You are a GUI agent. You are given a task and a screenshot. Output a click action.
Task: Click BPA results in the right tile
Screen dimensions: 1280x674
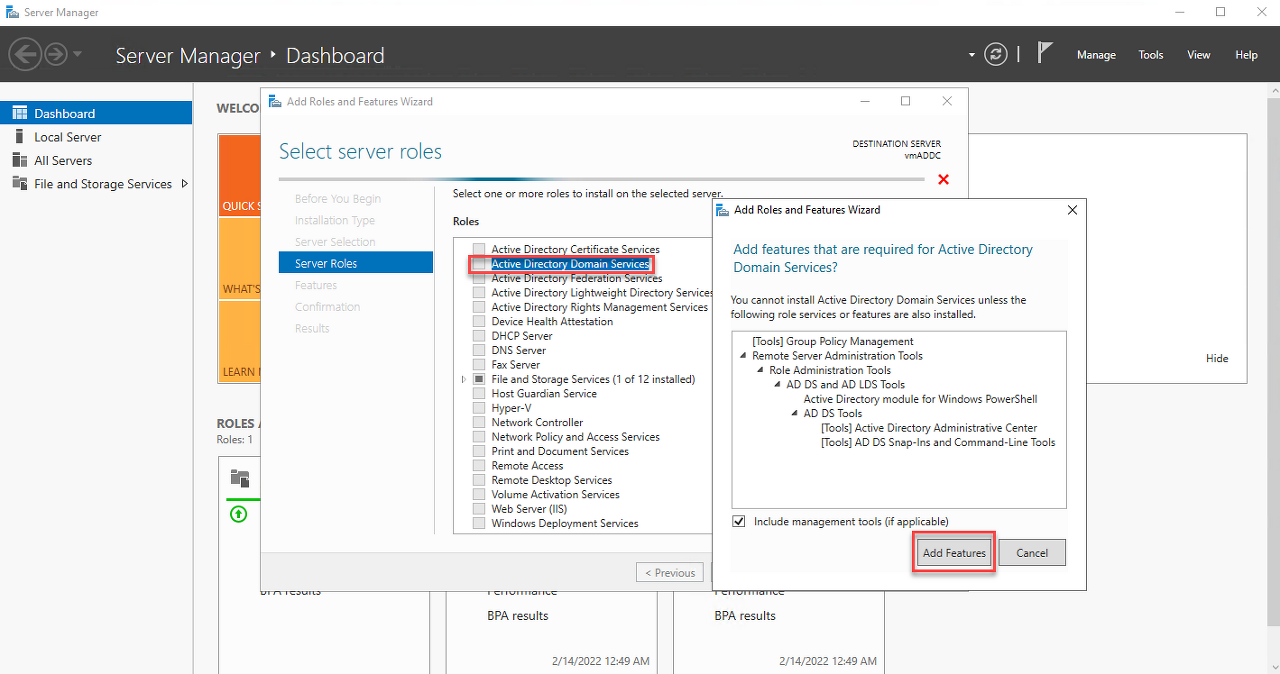tap(745, 616)
